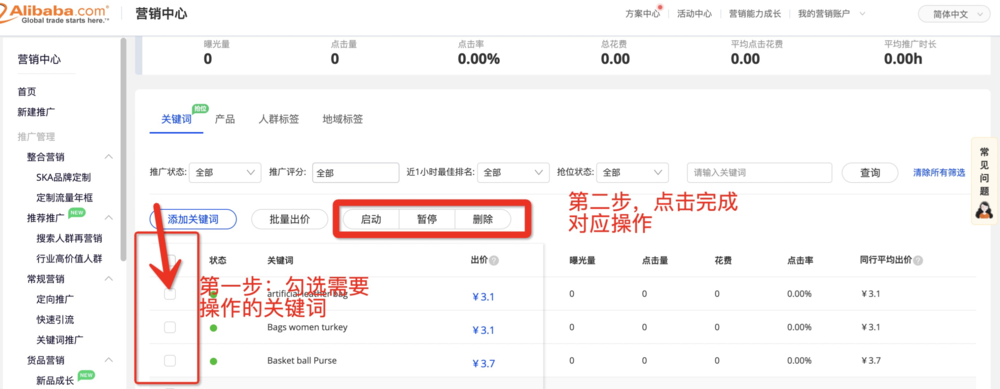Open the 推广状态 dropdown
1000x389 pixels.
tap(225, 172)
